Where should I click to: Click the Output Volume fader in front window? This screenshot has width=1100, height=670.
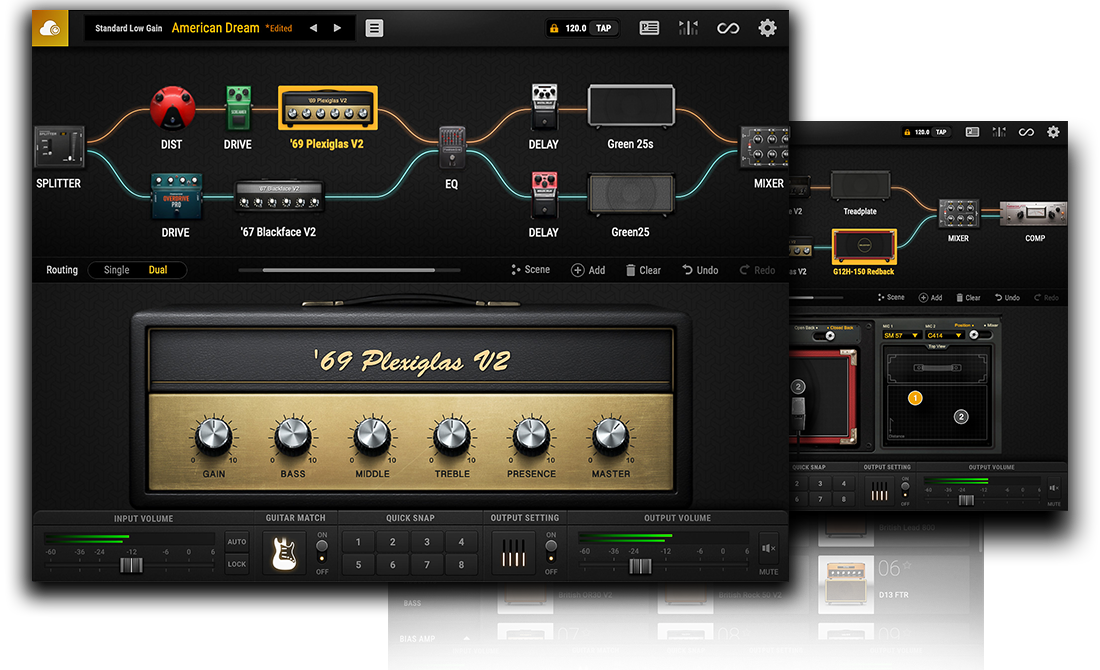coord(640,565)
